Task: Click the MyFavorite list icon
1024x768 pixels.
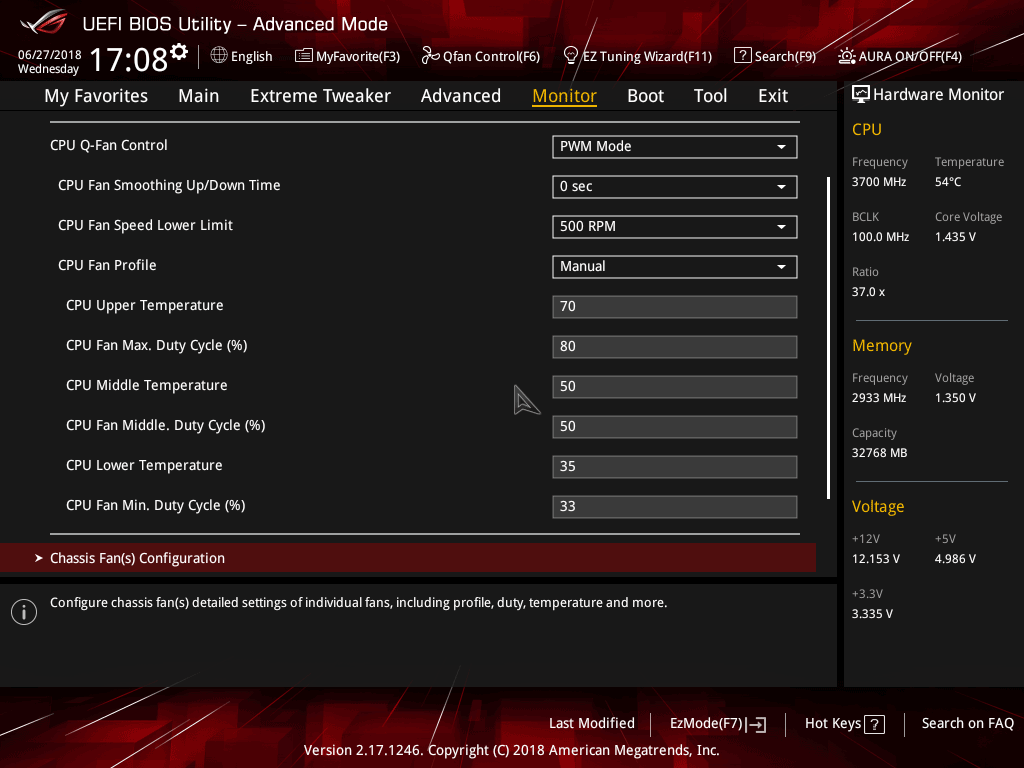Action: tap(304, 56)
